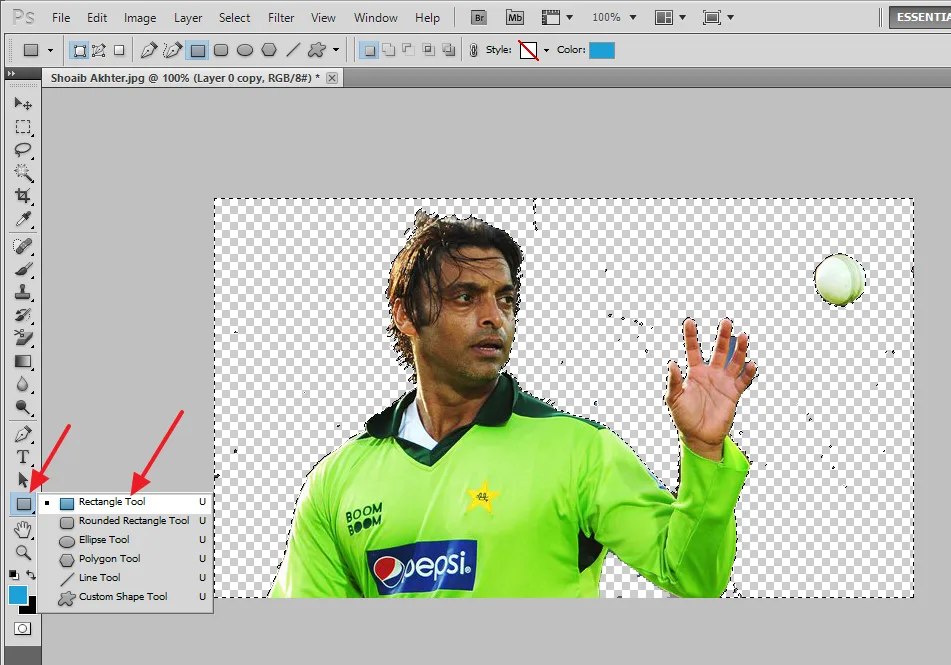Click the Rectangle shape tool in toolbox
Image resolution: width=951 pixels, height=665 pixels.
pyautogui.click(x=23, y=504)
